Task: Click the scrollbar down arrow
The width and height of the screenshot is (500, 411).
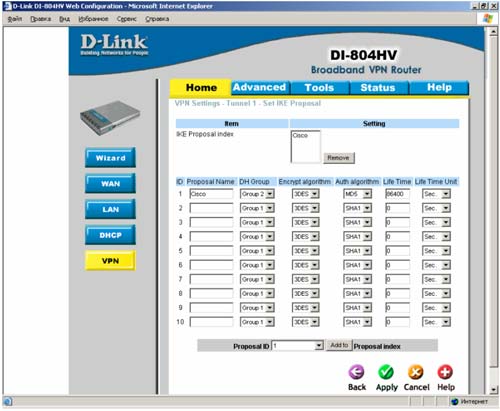Action: point(493,389)
